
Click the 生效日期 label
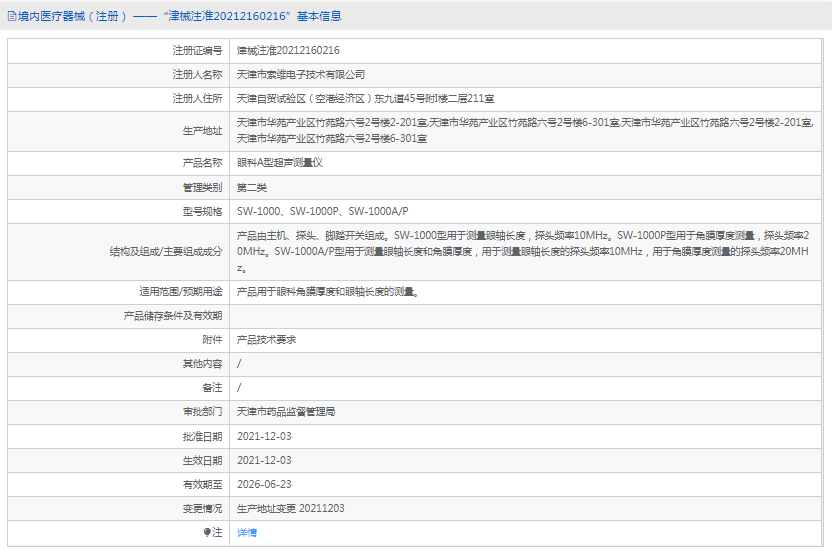point(202,461)
